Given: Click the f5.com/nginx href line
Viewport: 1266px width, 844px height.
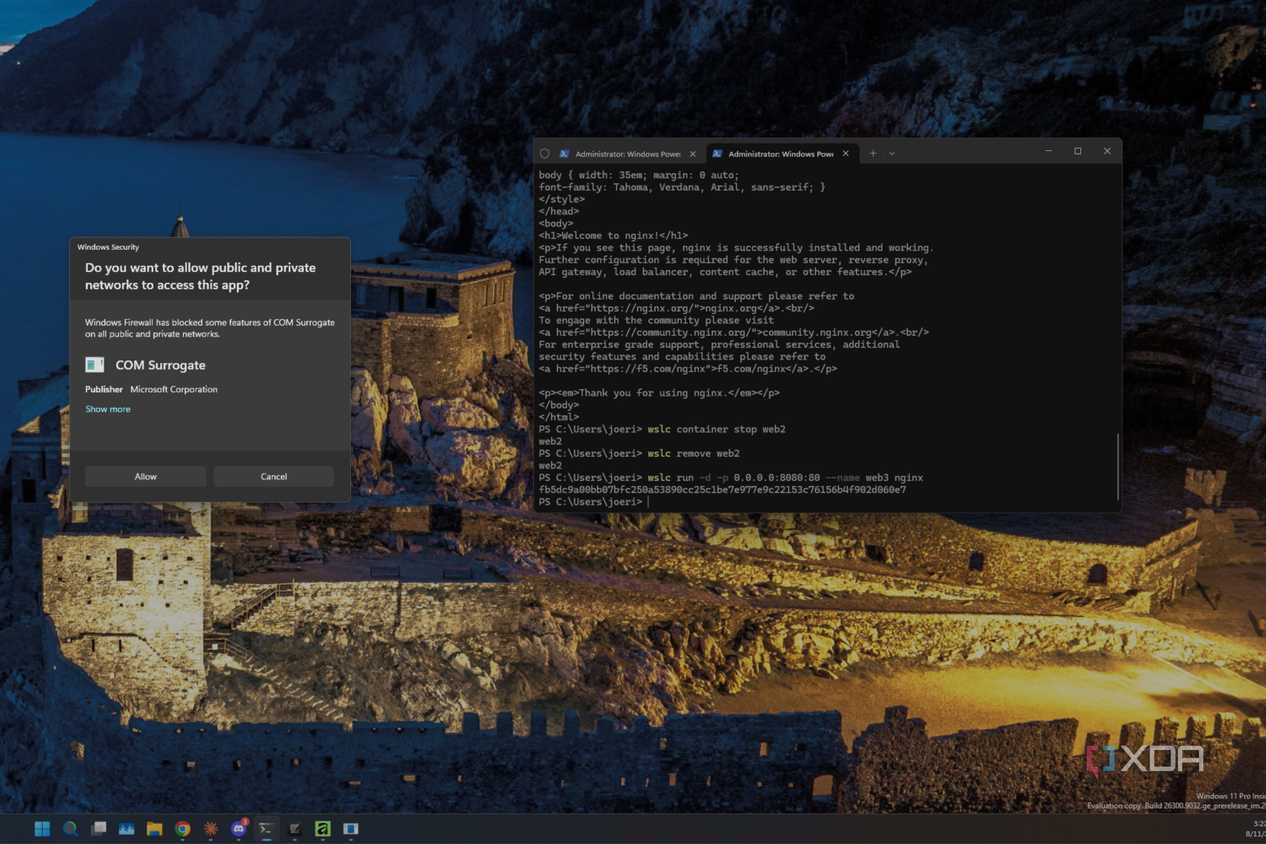Looking at the screenshot, I should click(x=688, y=369).
